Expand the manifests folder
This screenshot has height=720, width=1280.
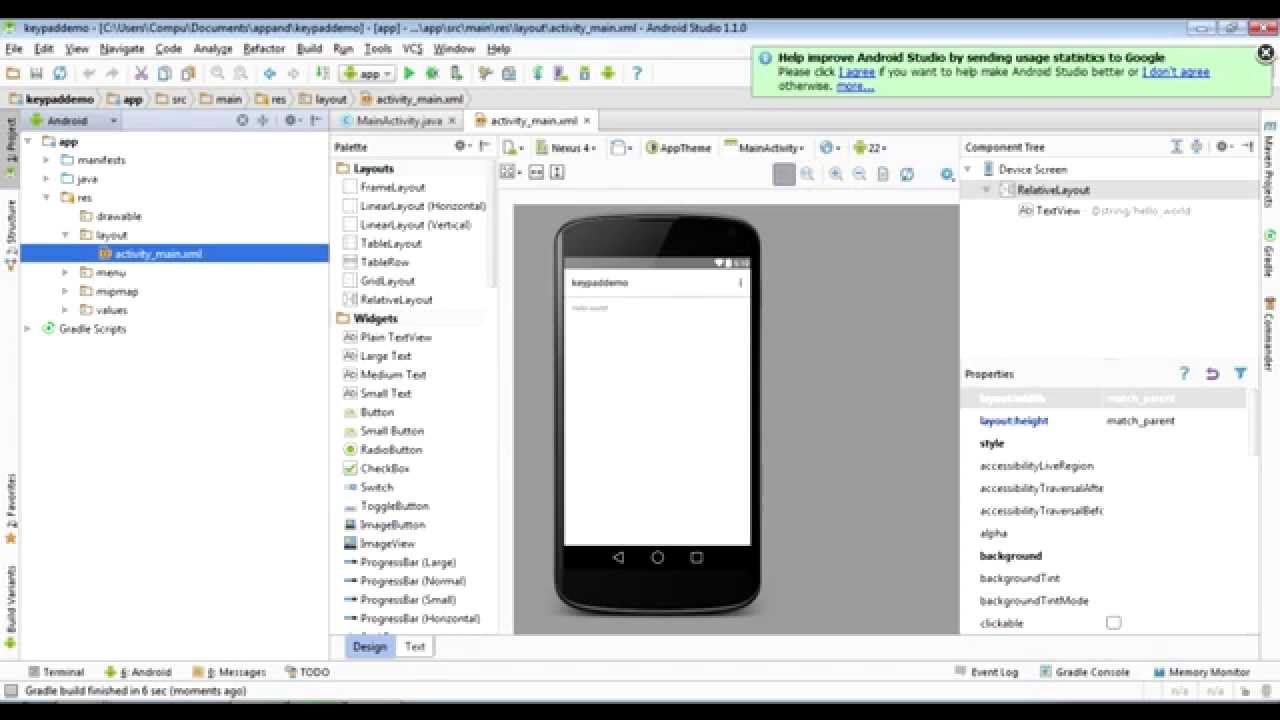point(46,160)
